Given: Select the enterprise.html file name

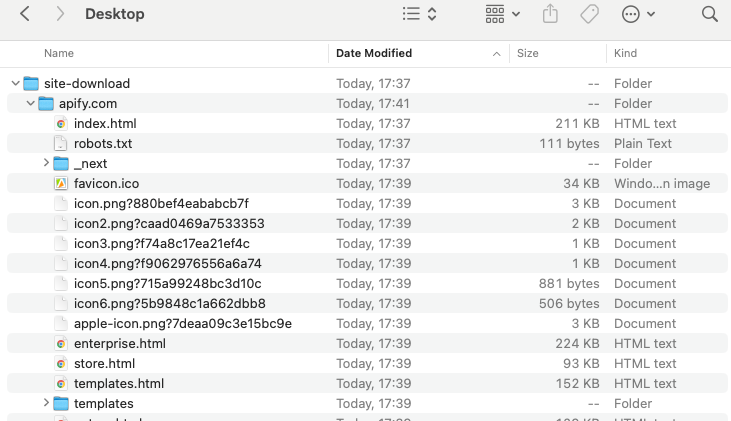Looking at the screenshot, I should tap(120, 344).
